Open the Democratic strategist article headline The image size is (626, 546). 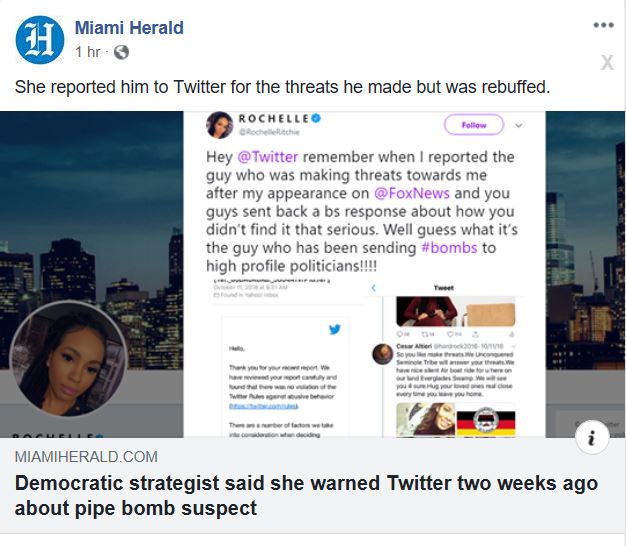tap(306, 495)
